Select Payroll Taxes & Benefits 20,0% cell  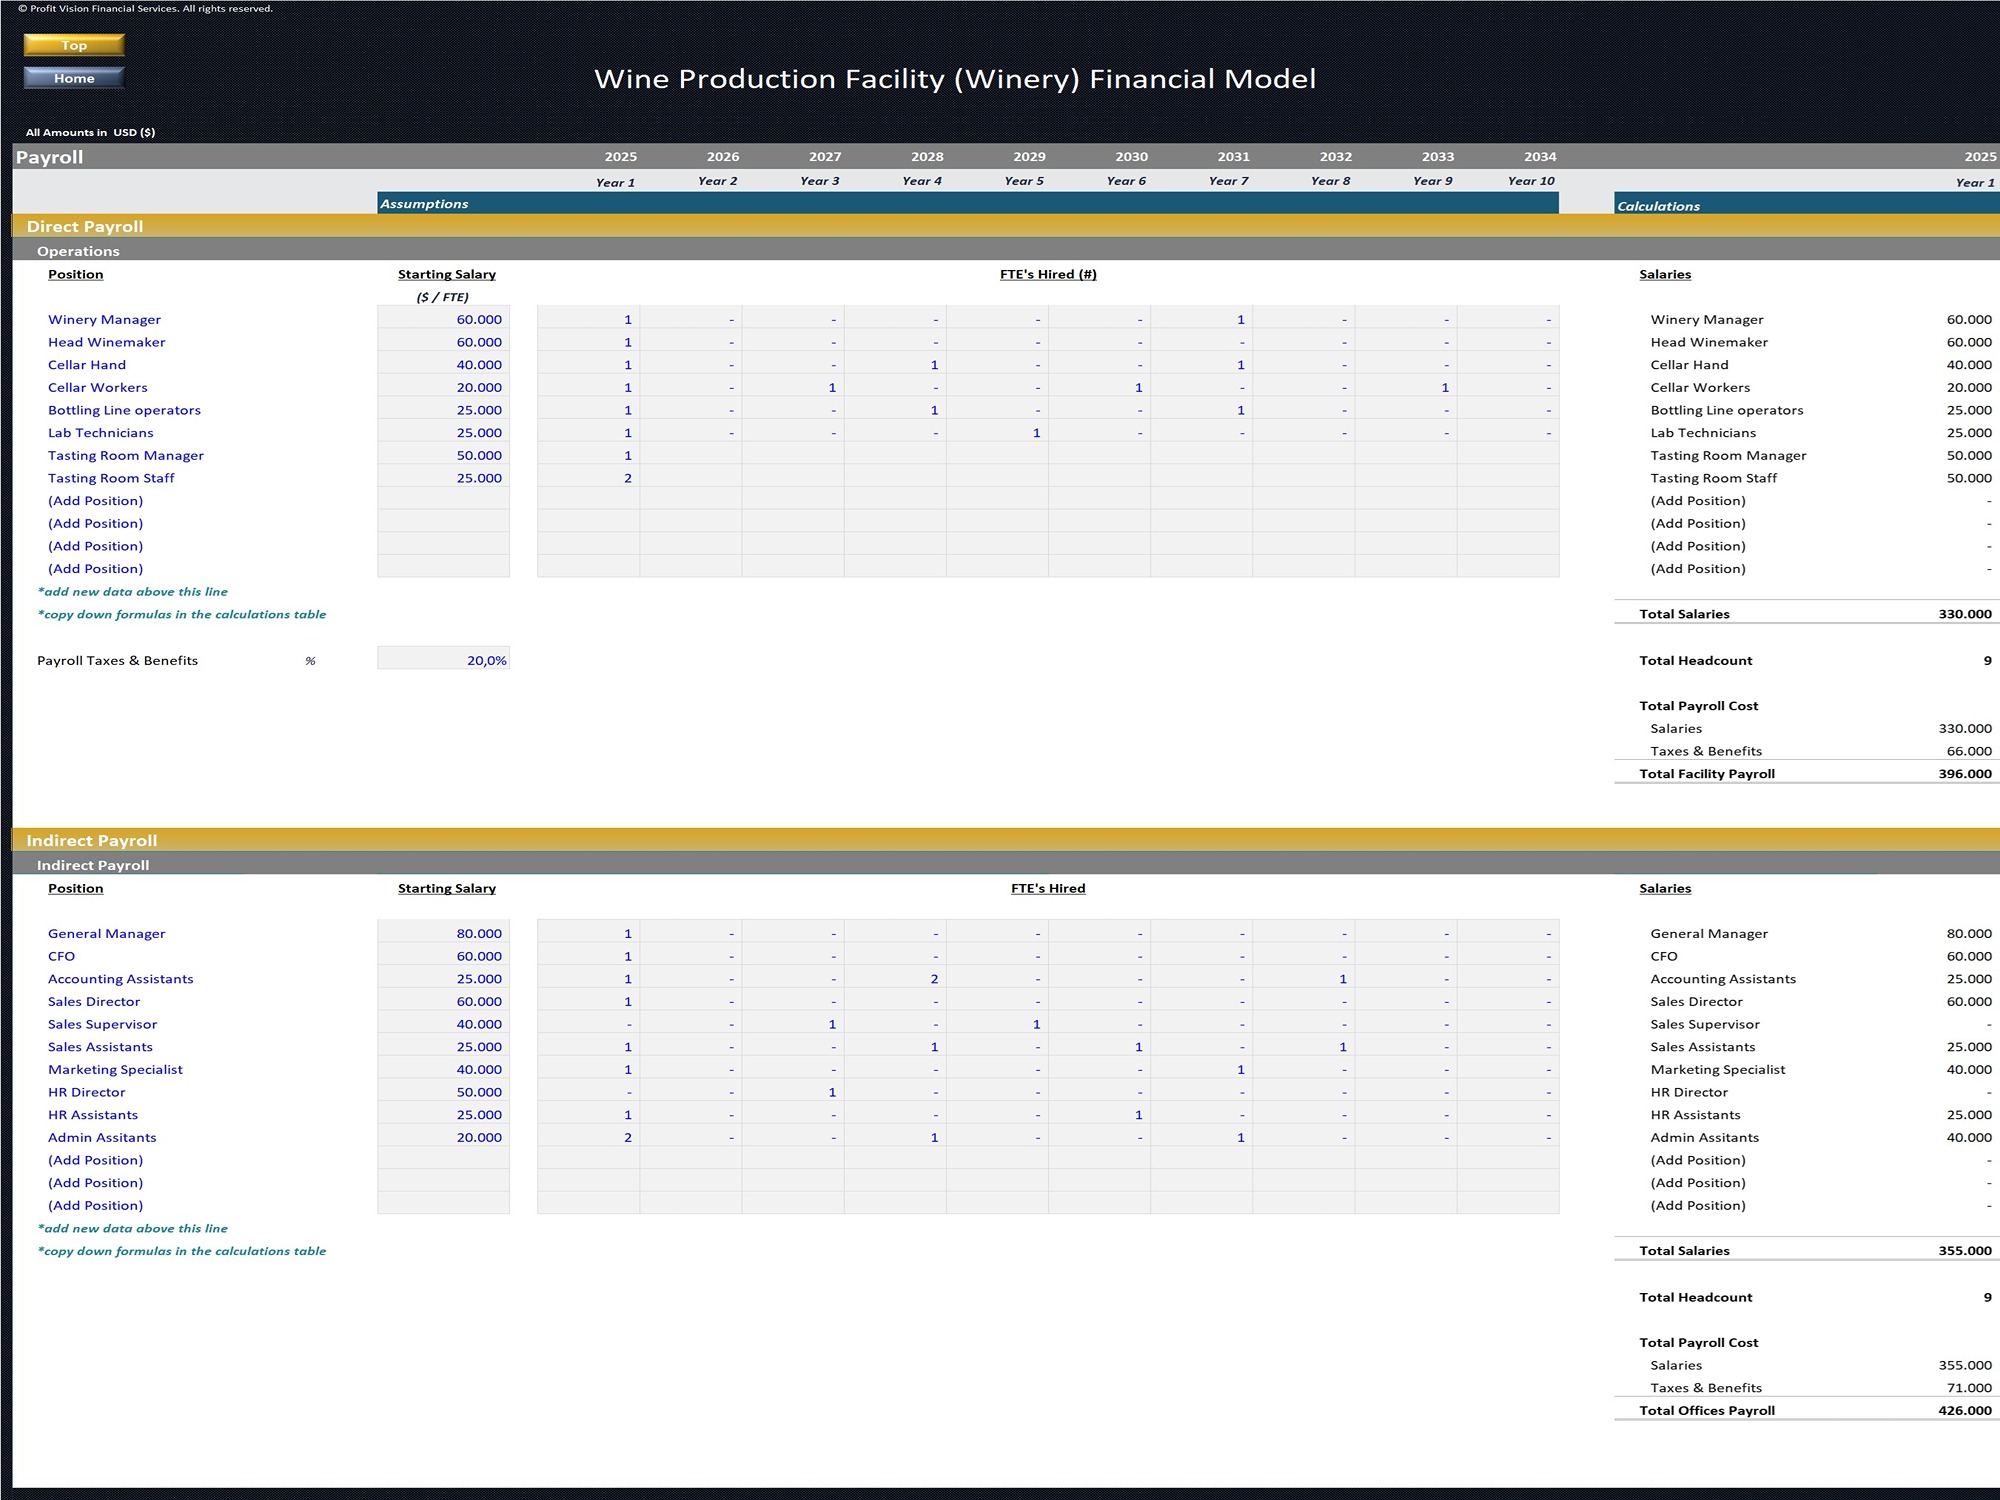443,660
